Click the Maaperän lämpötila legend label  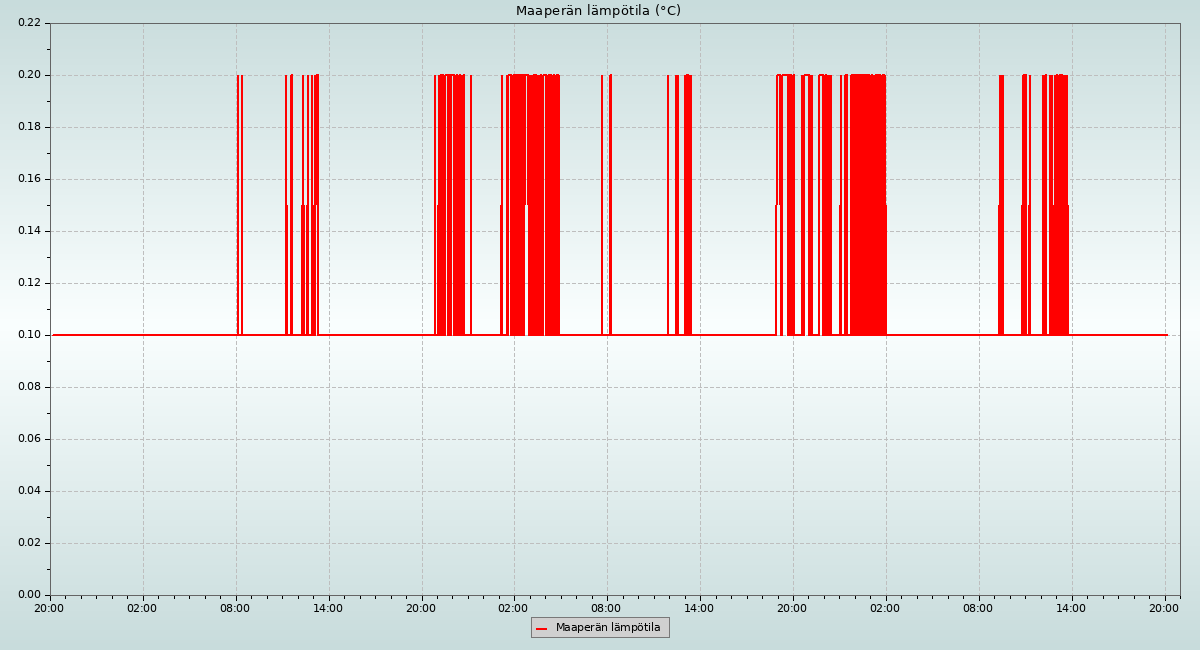[x=608, y=628]
